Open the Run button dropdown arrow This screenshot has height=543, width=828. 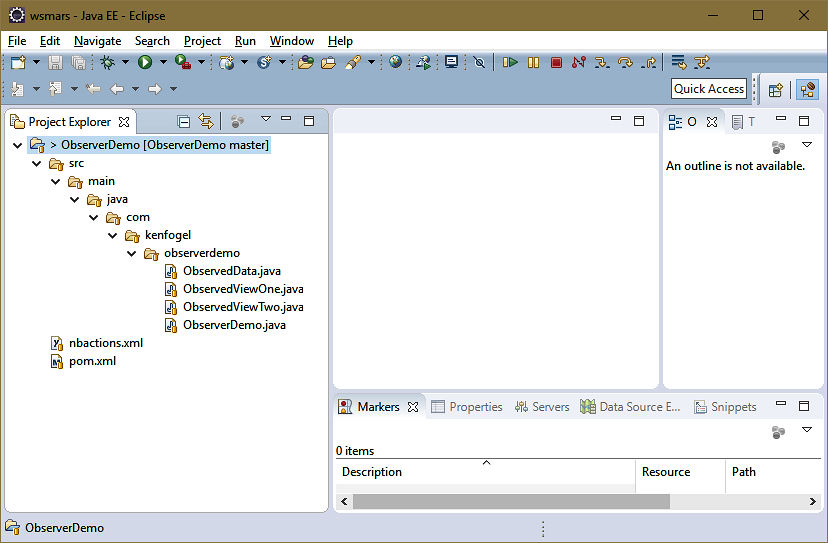click(162, 63)
